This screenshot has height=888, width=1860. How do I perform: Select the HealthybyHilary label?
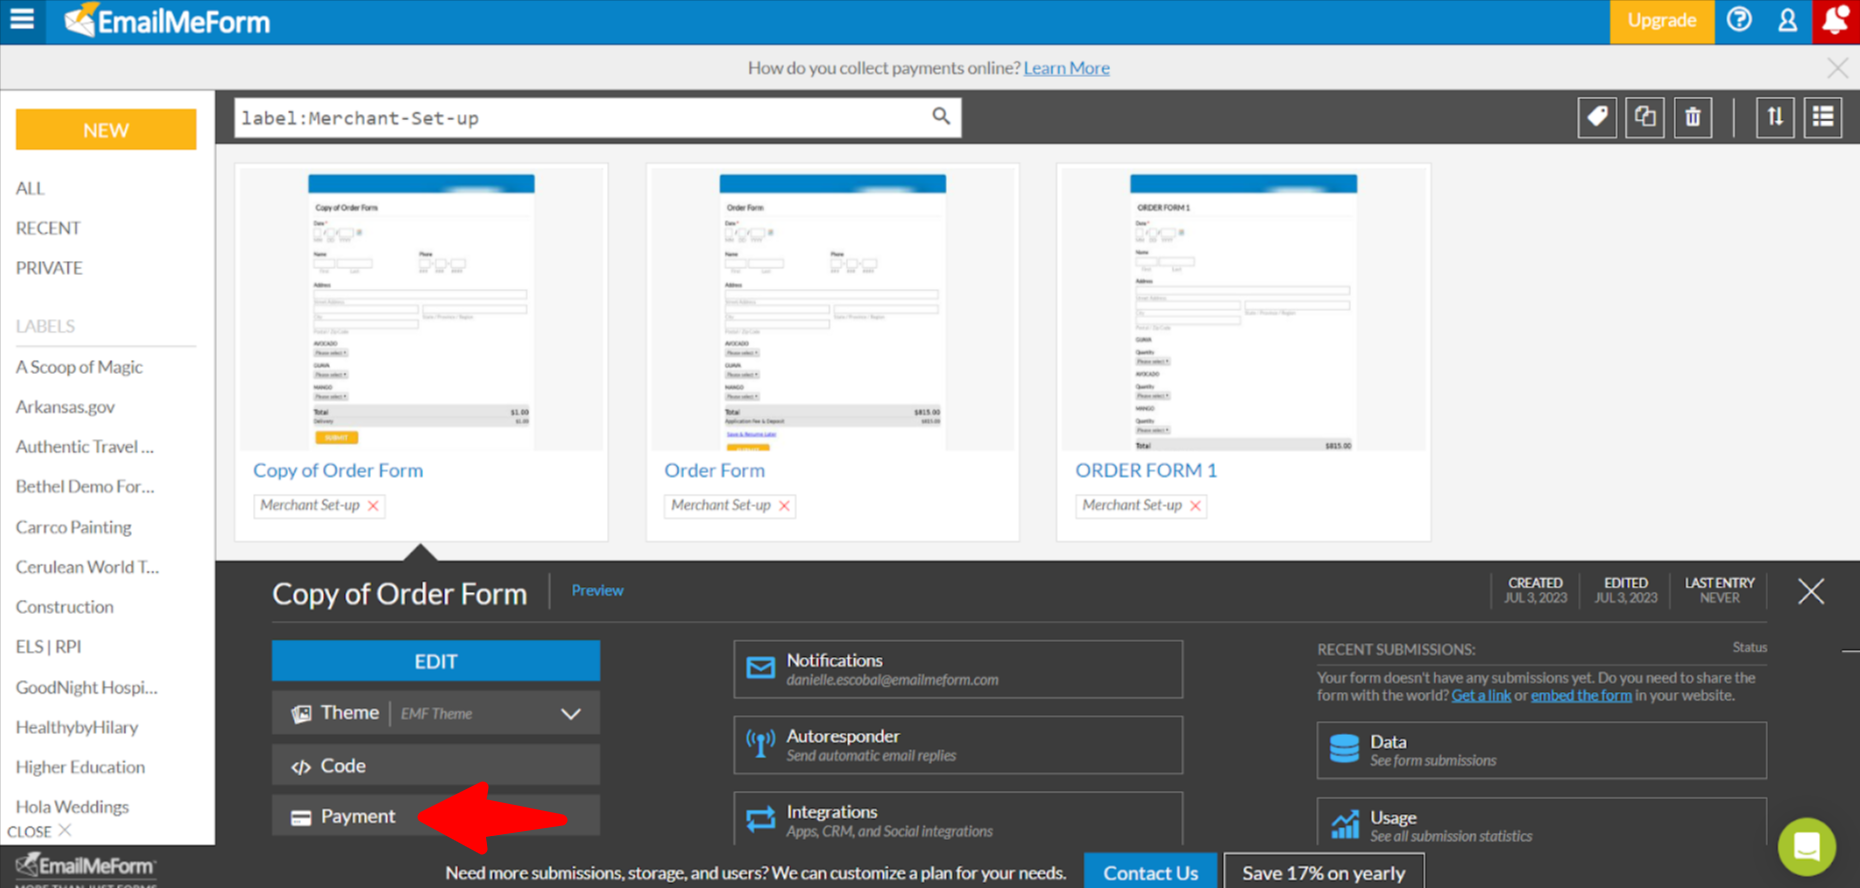coord(77,727)
